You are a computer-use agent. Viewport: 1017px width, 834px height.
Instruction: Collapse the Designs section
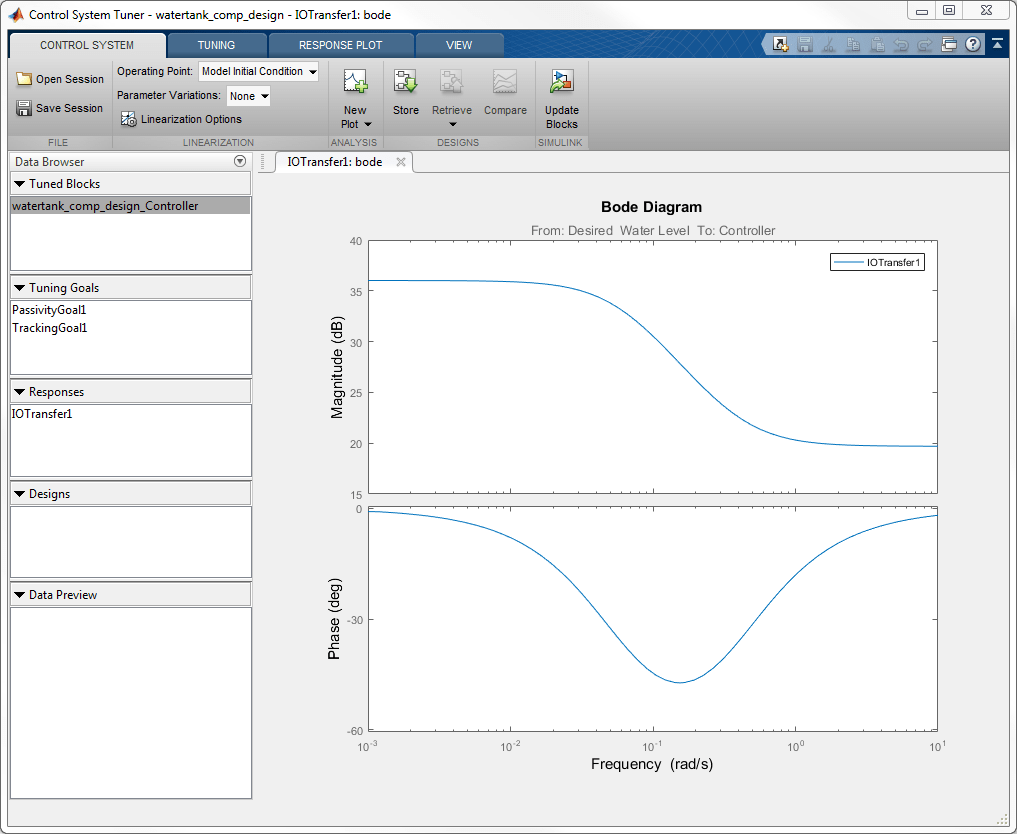[x=19, y=494]
